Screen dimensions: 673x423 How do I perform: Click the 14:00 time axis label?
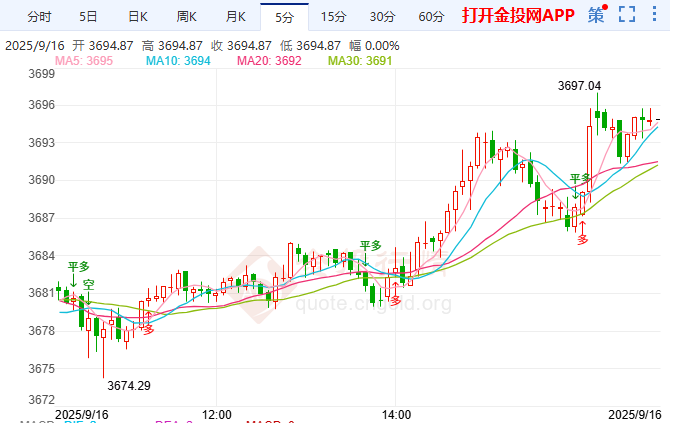pos(397,415)
